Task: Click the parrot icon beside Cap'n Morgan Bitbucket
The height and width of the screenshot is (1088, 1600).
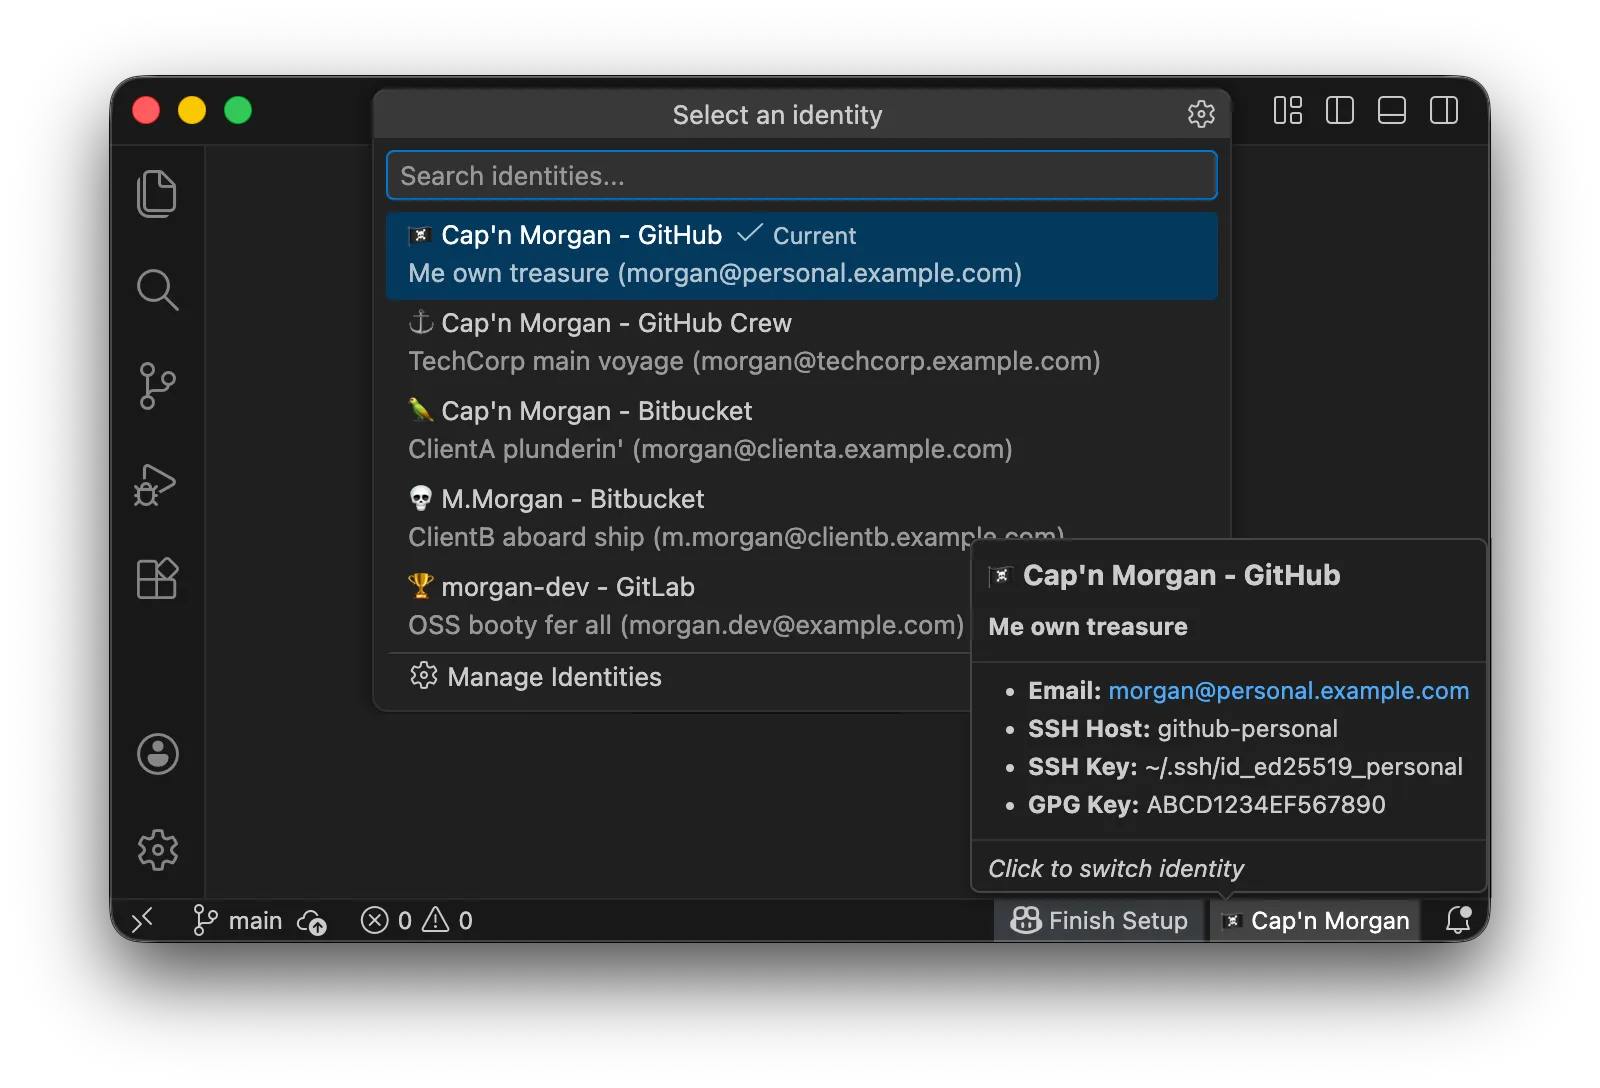Action: click(x=421, y=410)
